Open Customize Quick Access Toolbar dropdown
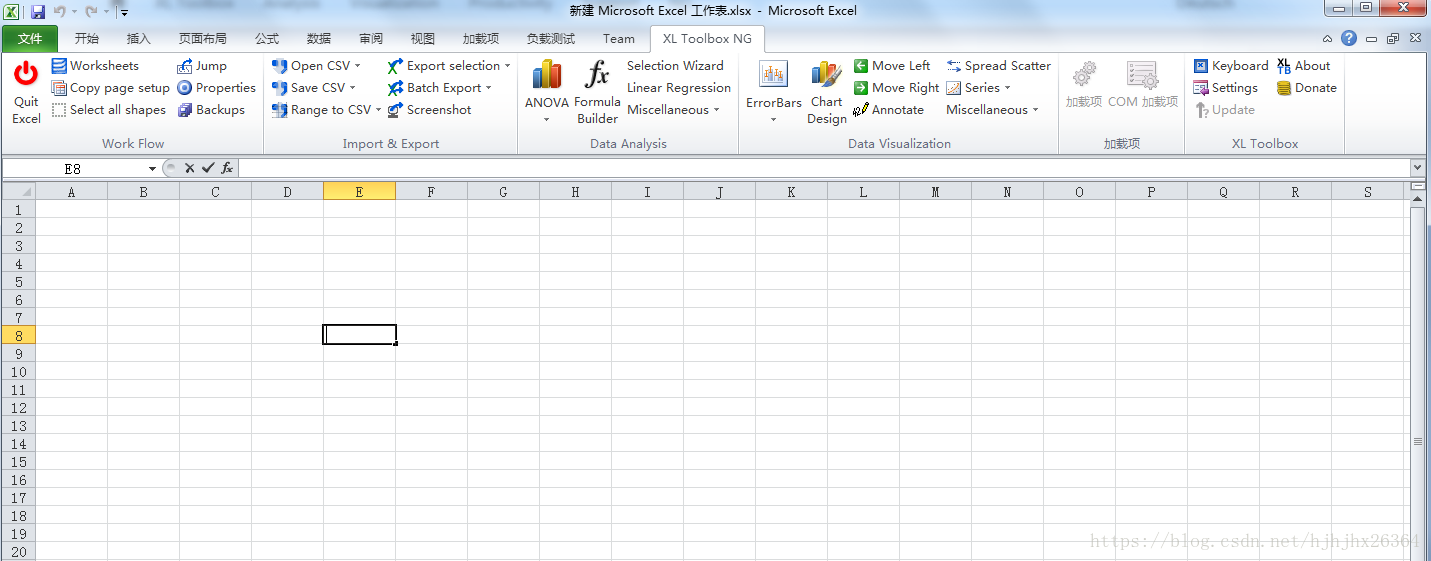This screenshot has width=1431, height=561. pos(124,12)
